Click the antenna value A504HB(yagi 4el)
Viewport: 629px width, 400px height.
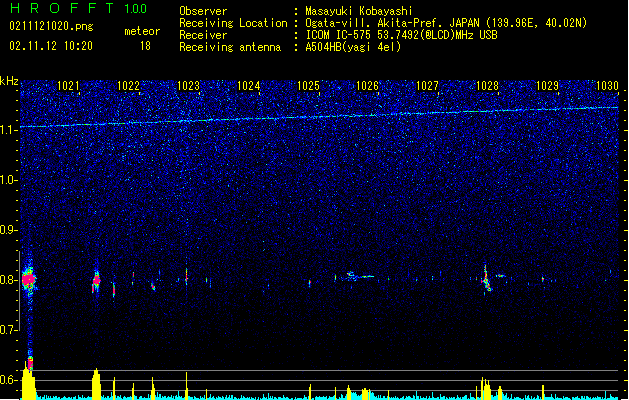(353, 47)
